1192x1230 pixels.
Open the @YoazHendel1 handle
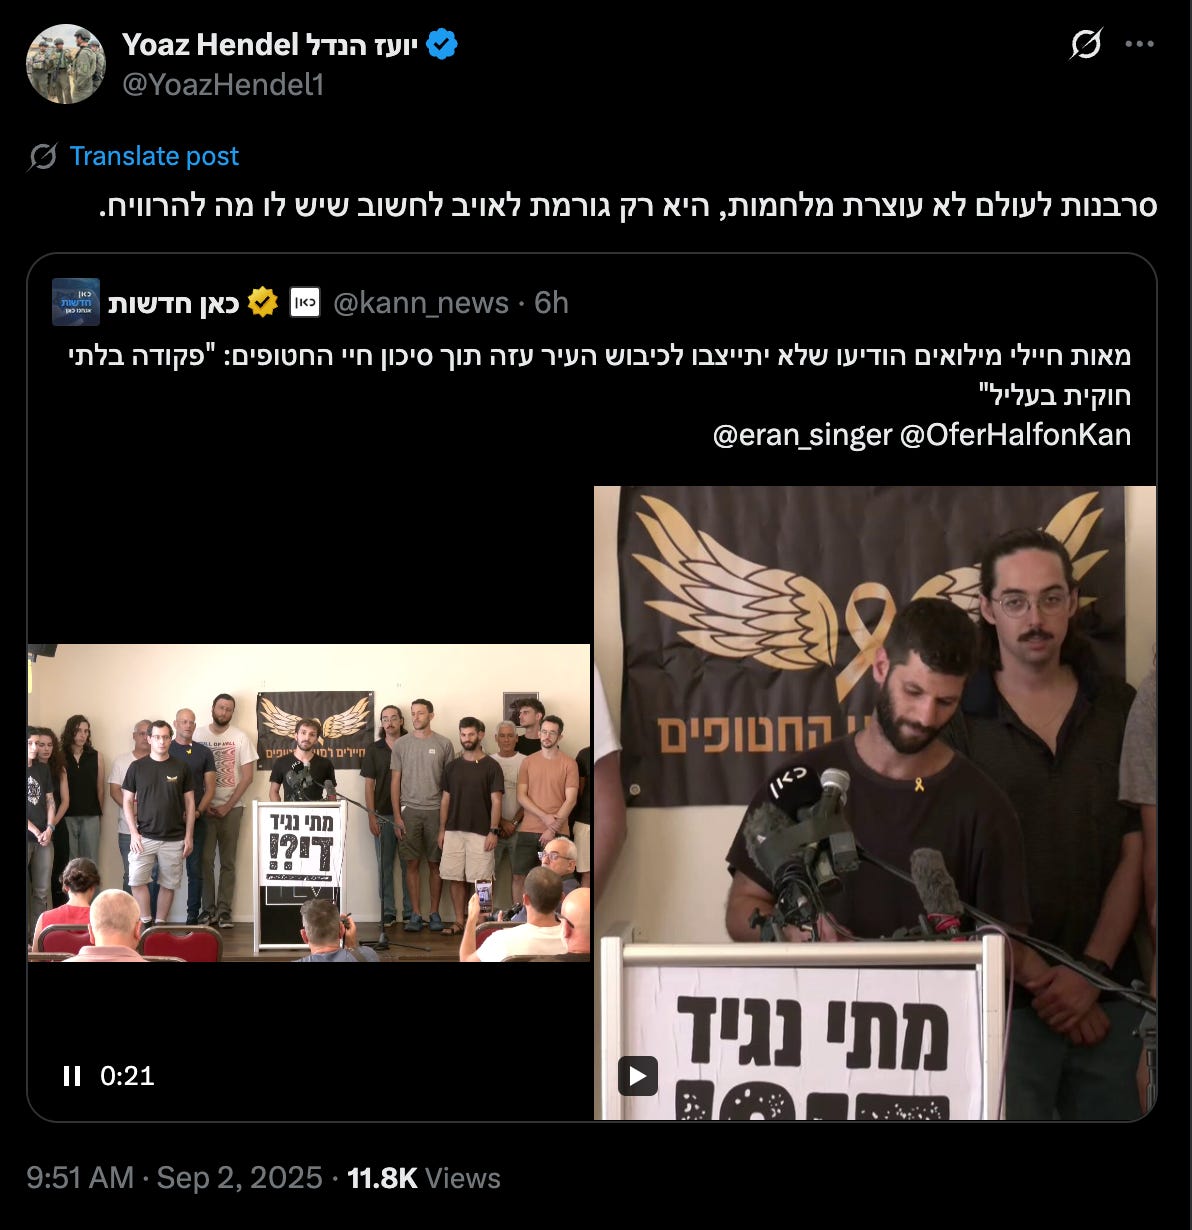tap(223, 85)
